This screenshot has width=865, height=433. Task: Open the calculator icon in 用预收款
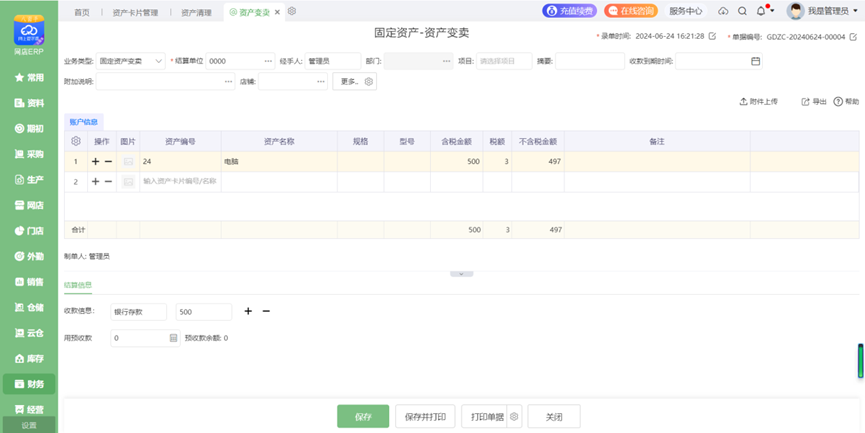[x=173, y=338]
